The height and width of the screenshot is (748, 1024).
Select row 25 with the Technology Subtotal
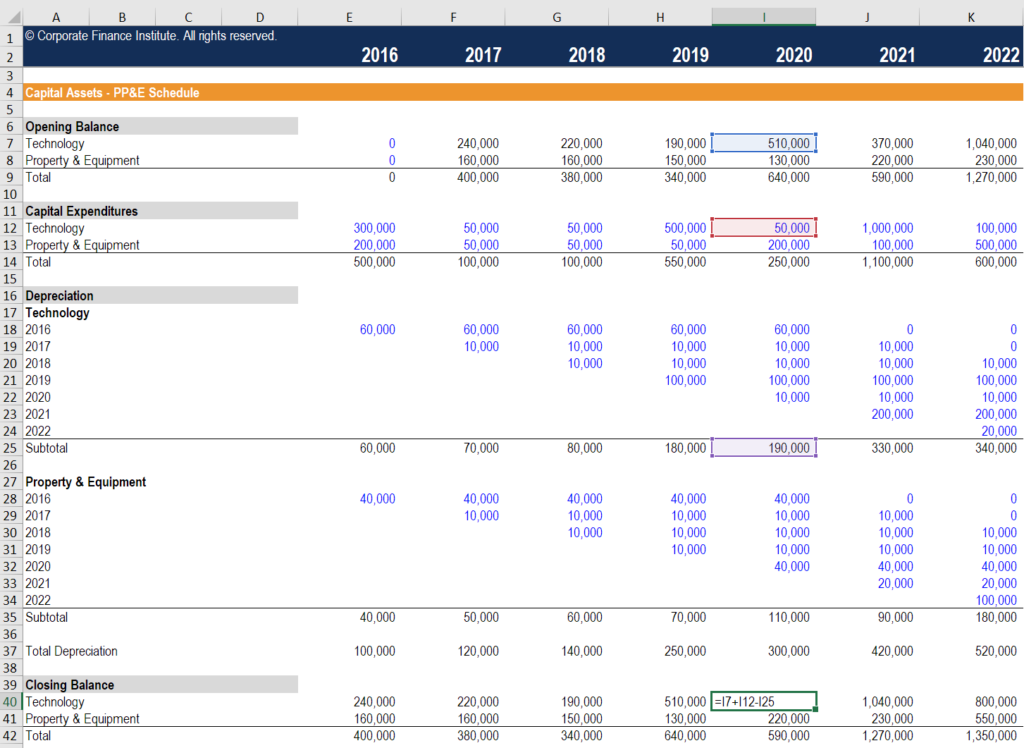pos(11,448)
